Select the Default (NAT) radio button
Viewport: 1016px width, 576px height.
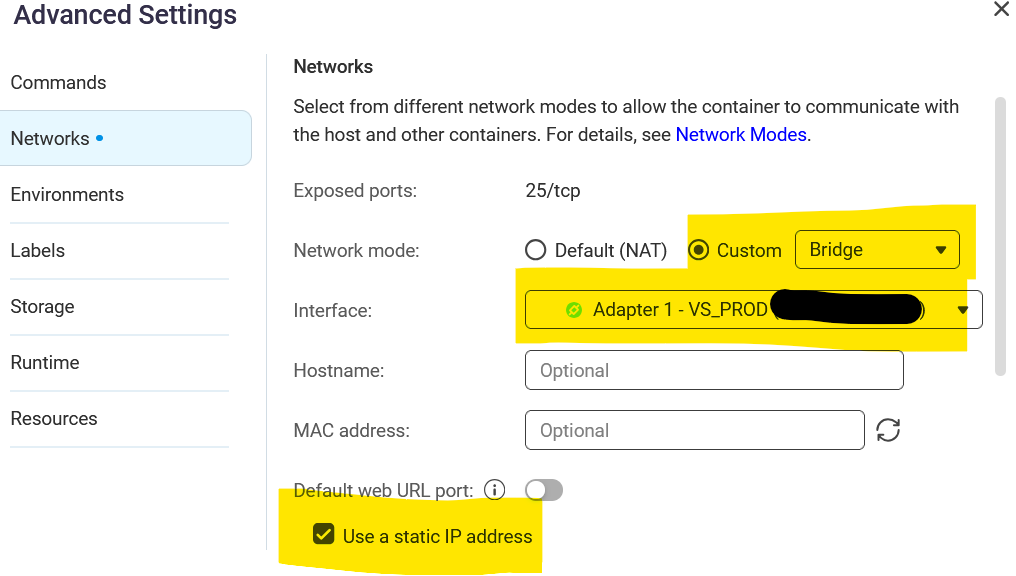[536, 250]
